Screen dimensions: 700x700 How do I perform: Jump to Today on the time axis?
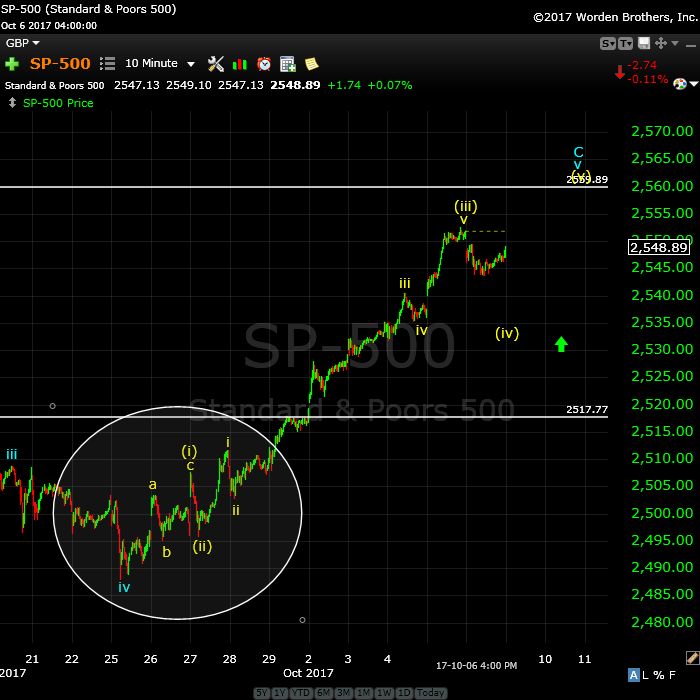(430, 693)
